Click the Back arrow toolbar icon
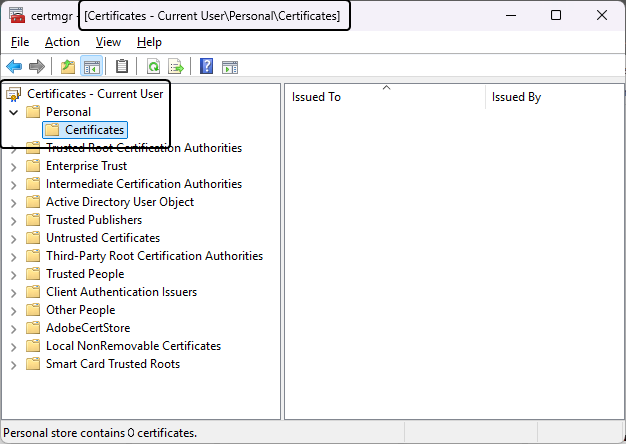Viewport: 626px width, 444px height. 14,67
